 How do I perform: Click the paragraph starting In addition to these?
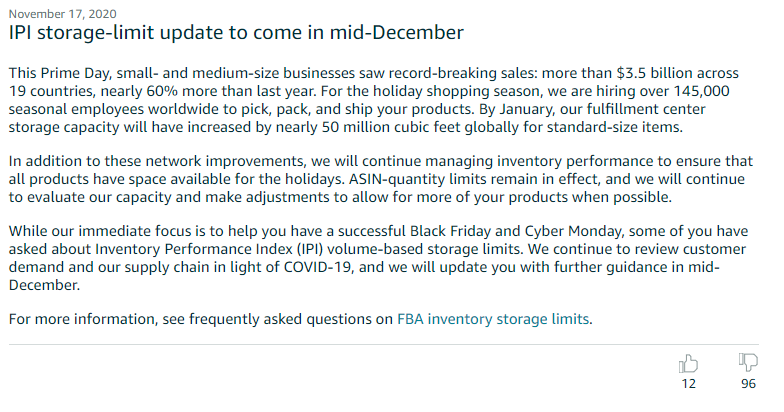(x=380, y=179)
